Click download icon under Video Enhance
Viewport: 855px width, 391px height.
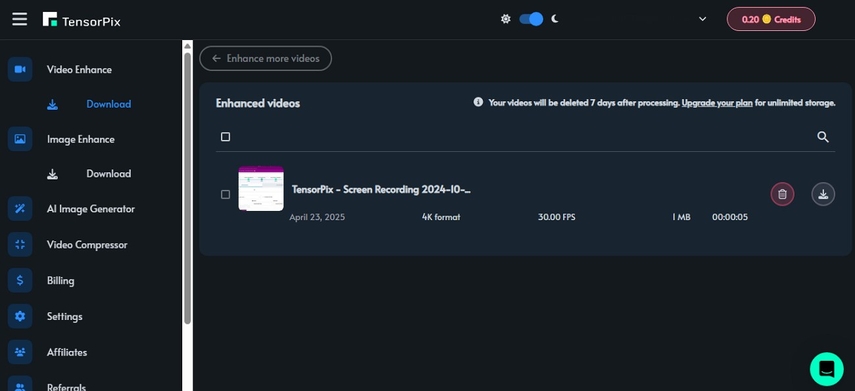(52, 104)
